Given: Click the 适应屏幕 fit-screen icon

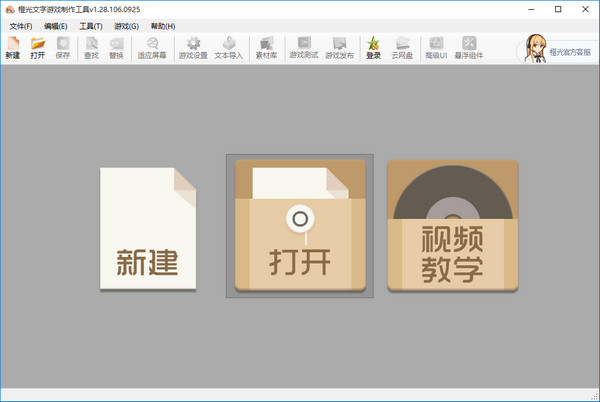Looking at the screenshot, I should (152, 48).
